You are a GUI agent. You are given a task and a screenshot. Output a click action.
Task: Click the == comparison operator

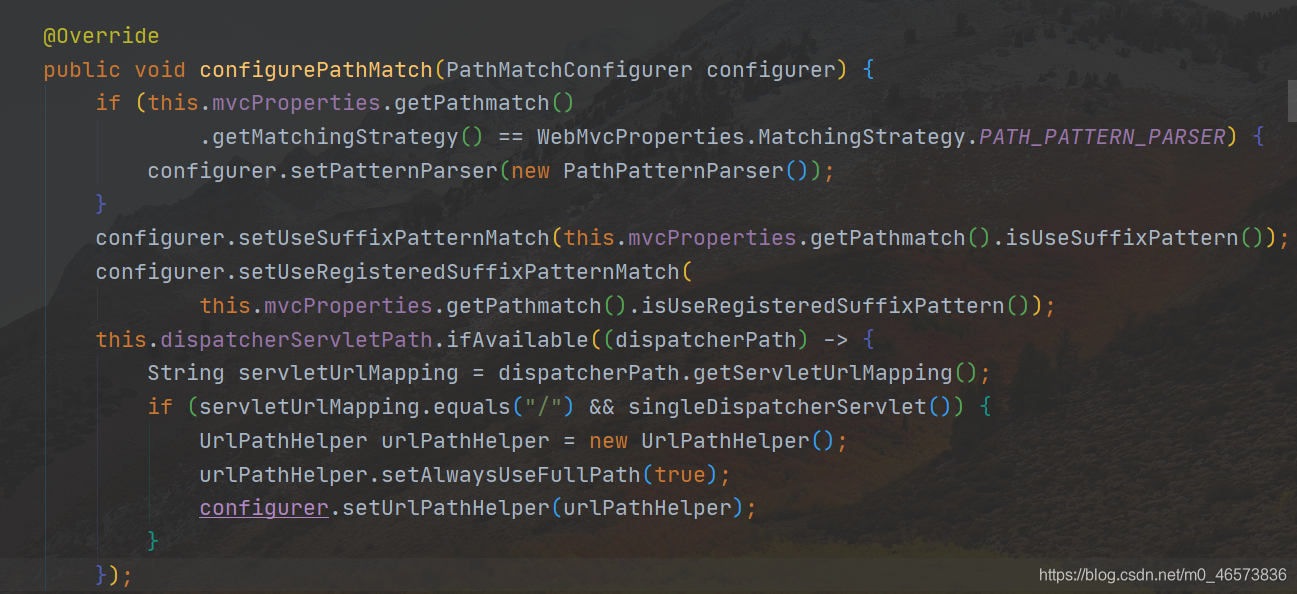click(x=511, y=137)
